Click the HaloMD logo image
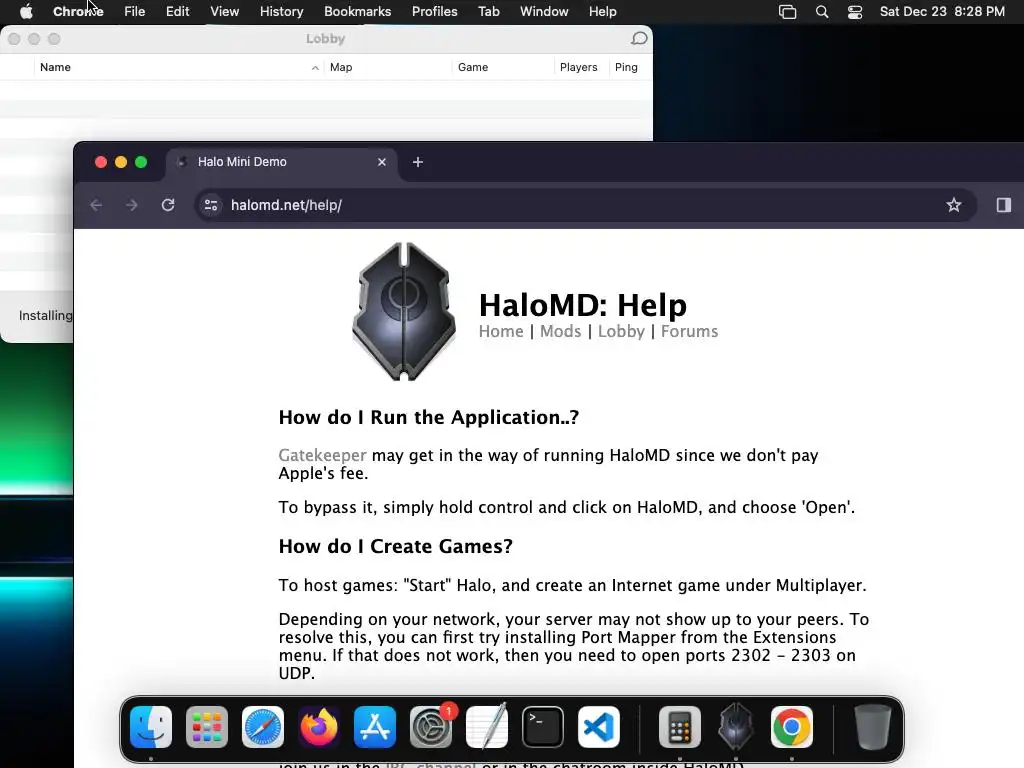Image resolution: width=1024 pixels, height=768 pixels. pyautogui.click(x=404, y=312)
